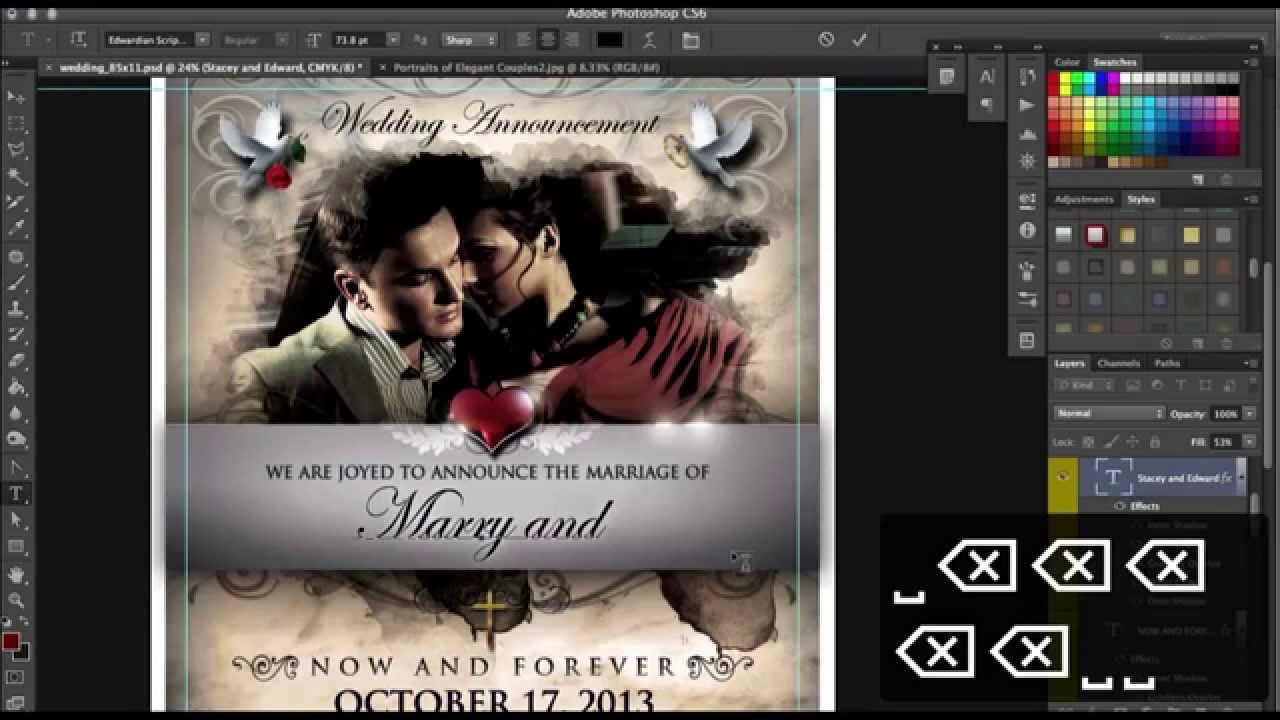1280x720 pixels.
Task: Click Clear Style icon in Styles panel
Action: [x=1166, y=343]
